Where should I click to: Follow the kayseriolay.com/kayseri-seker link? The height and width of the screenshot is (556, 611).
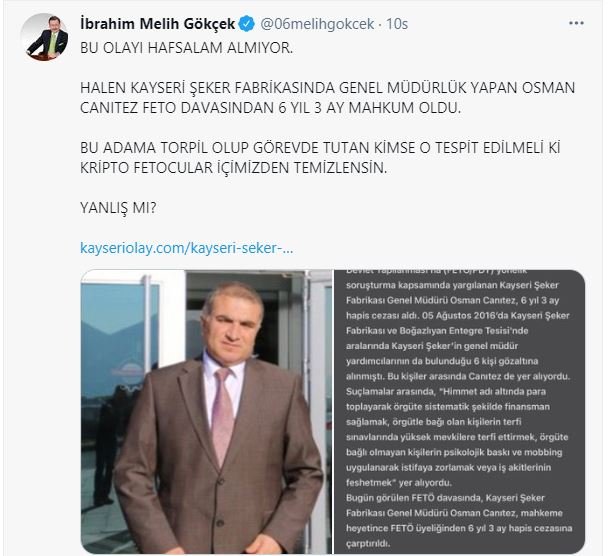(186, 248)
